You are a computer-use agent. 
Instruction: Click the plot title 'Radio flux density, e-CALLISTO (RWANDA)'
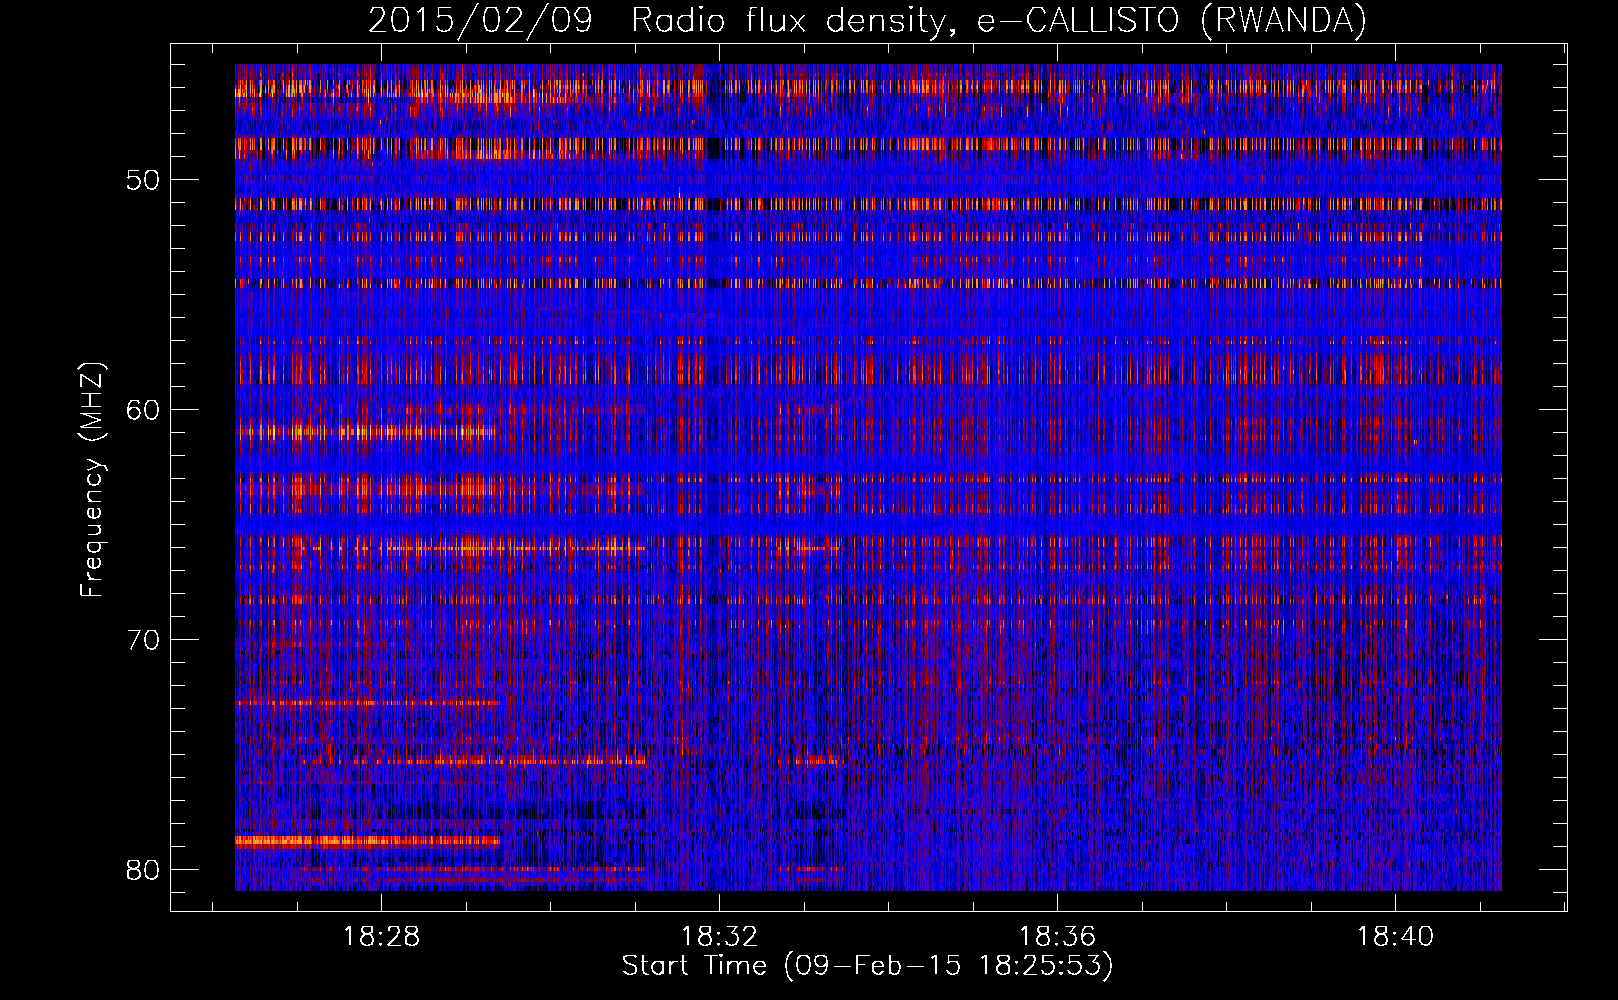coord(999,21)
